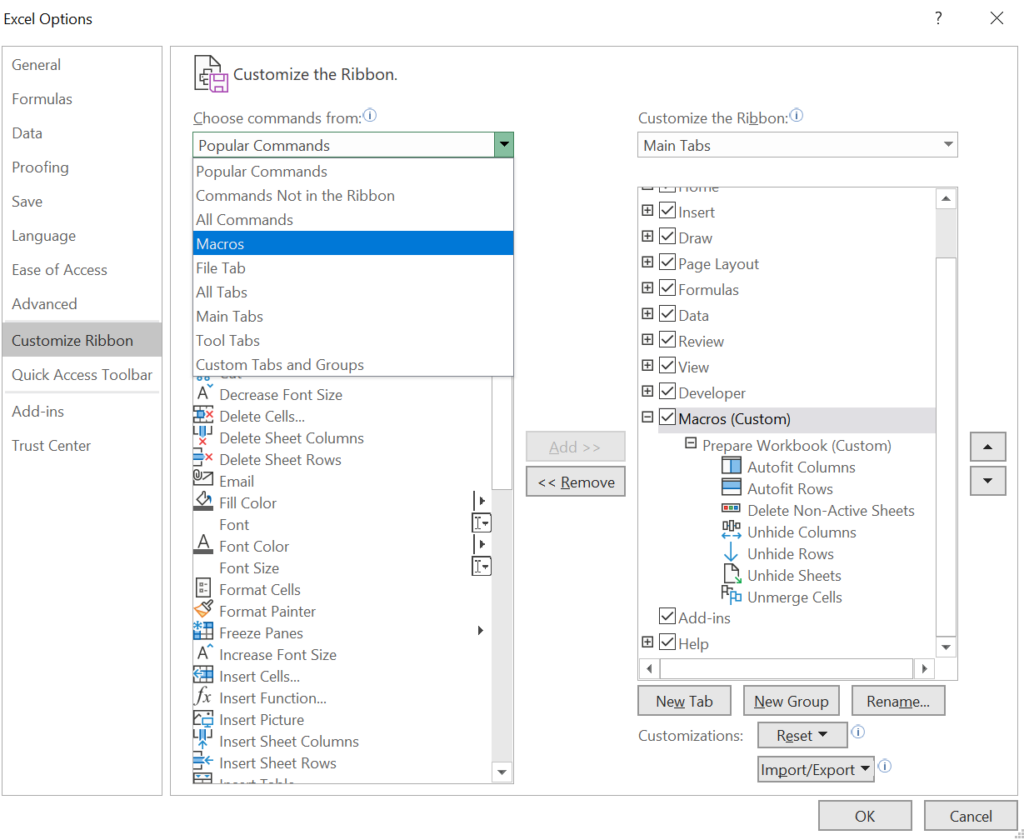
Task: Click the Unhide Sheets page icon
Action: 732,574
